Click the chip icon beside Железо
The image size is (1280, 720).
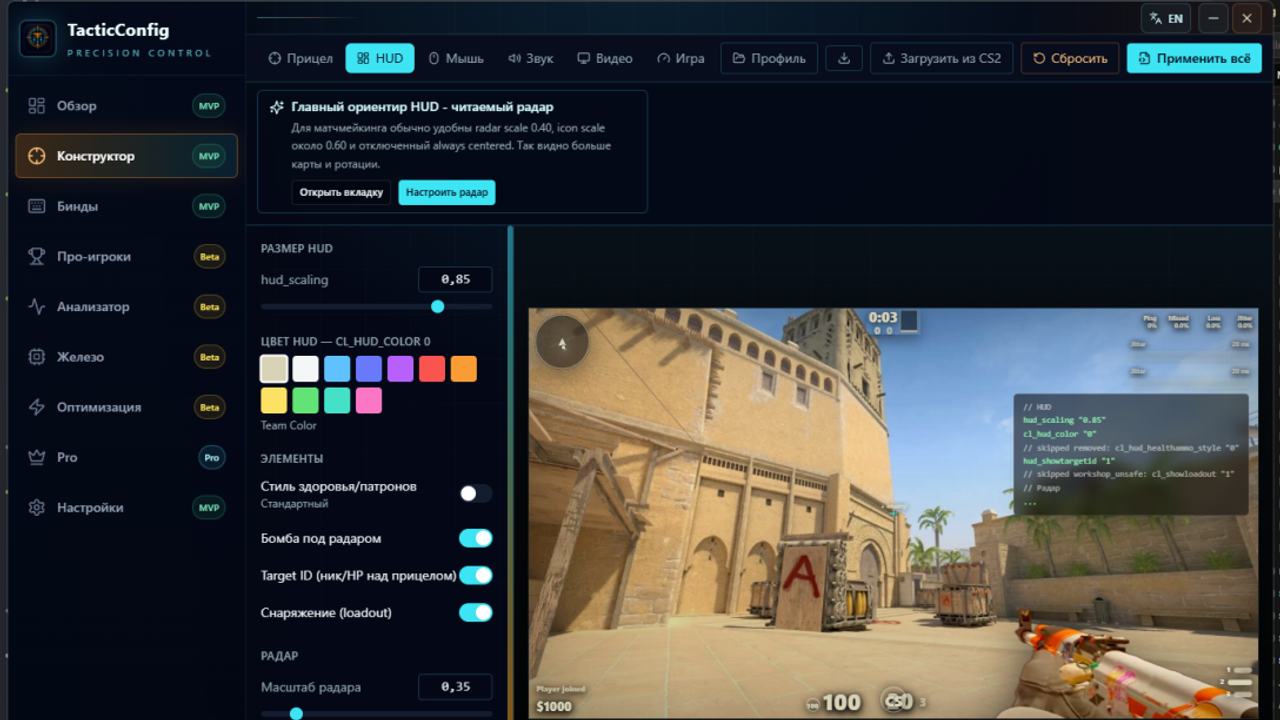click(37, 357)
